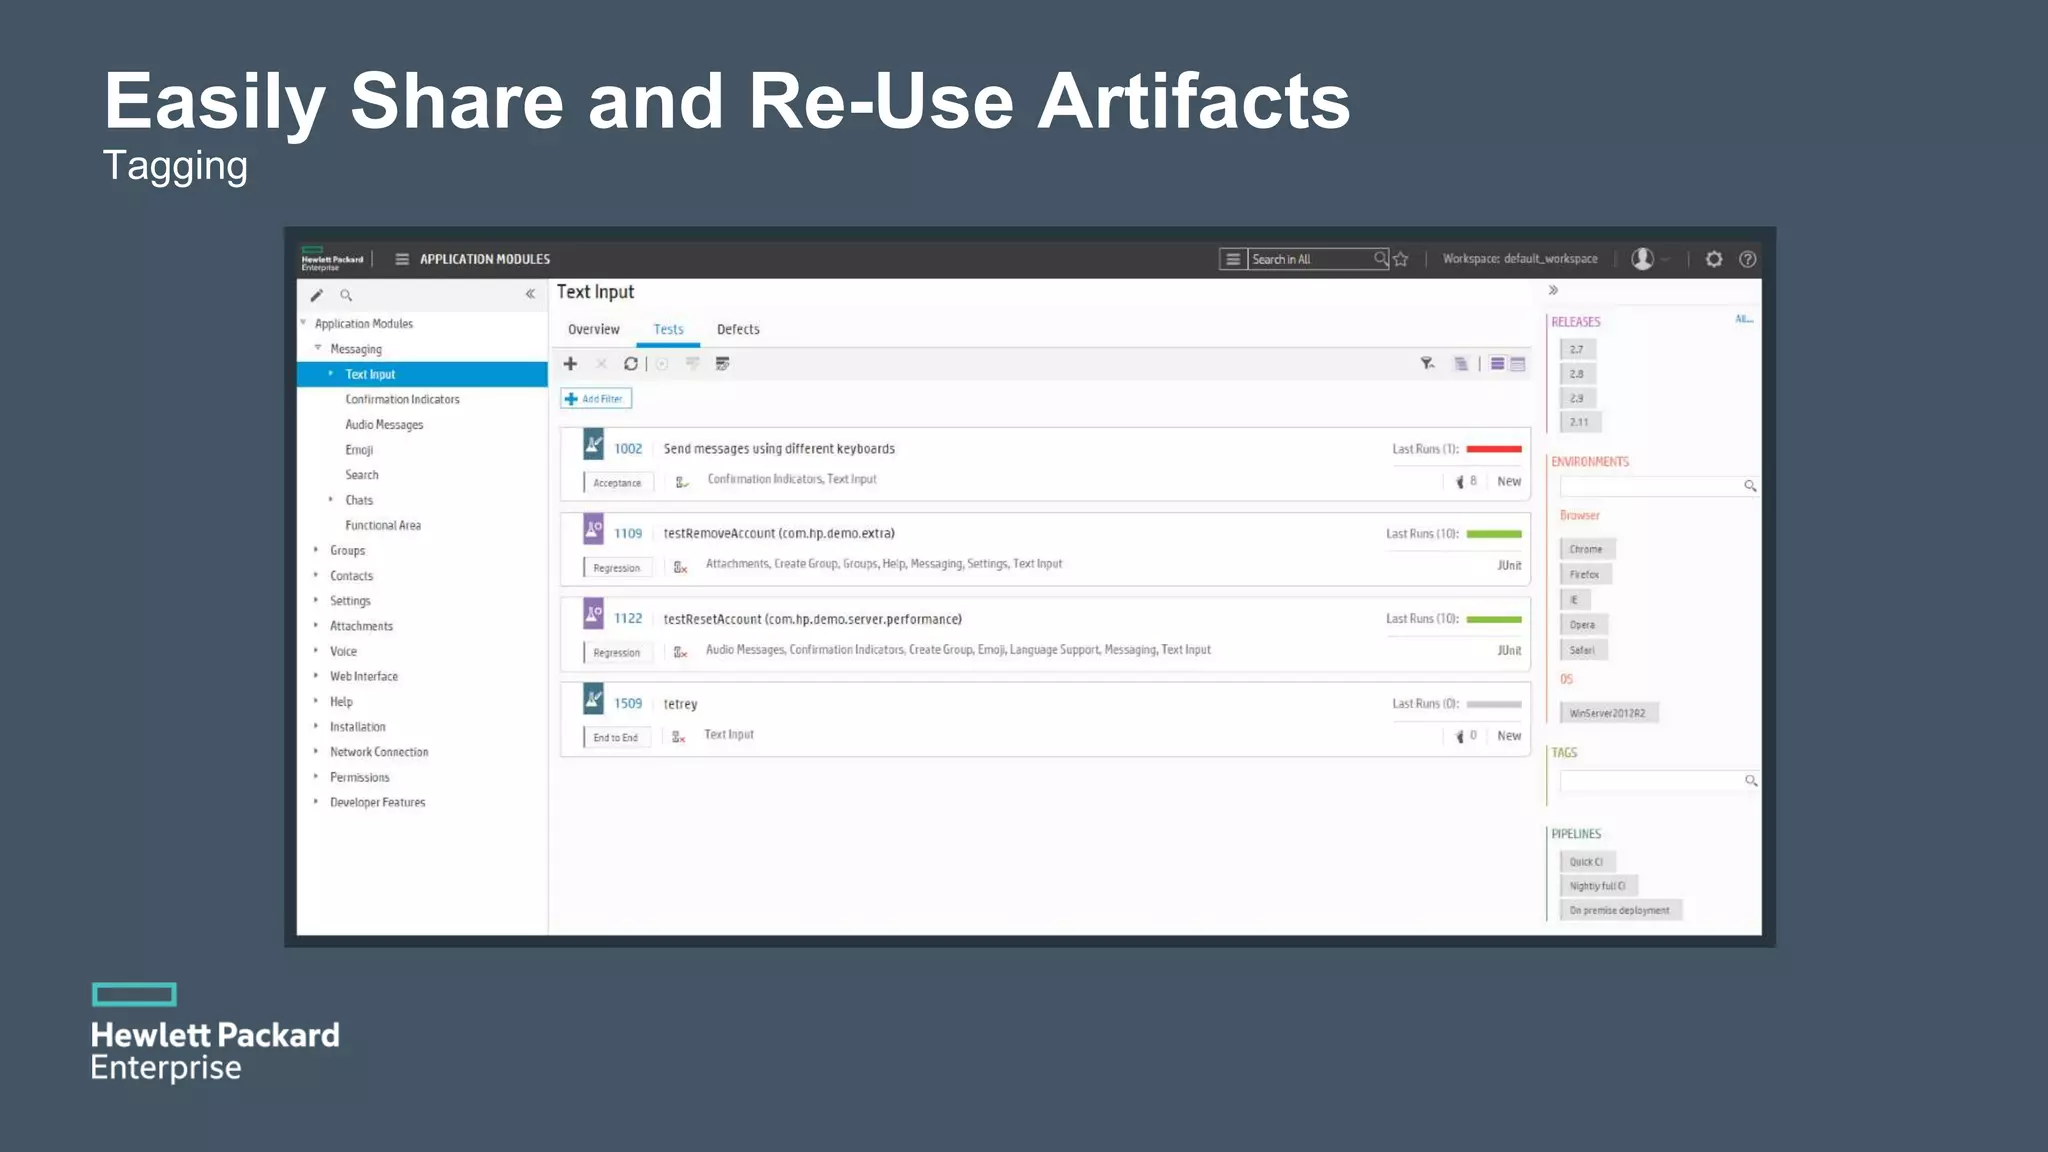Viewport: 2048px width, 1152px height.
Task: Click the edit pencil icon in tree panel
Action: (317, 295)
